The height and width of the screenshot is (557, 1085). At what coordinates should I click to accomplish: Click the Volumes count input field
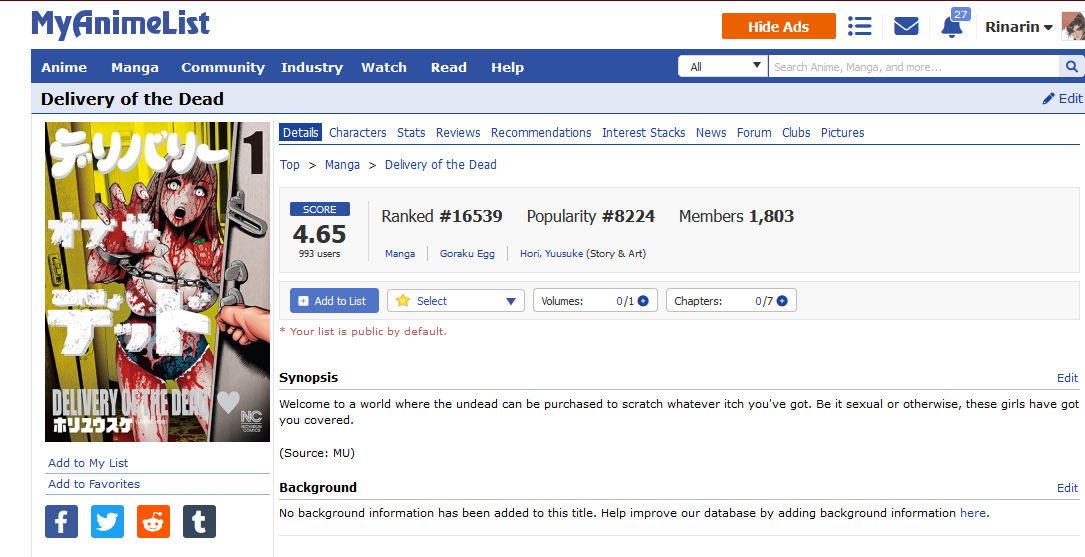click(x=620, y=301)
